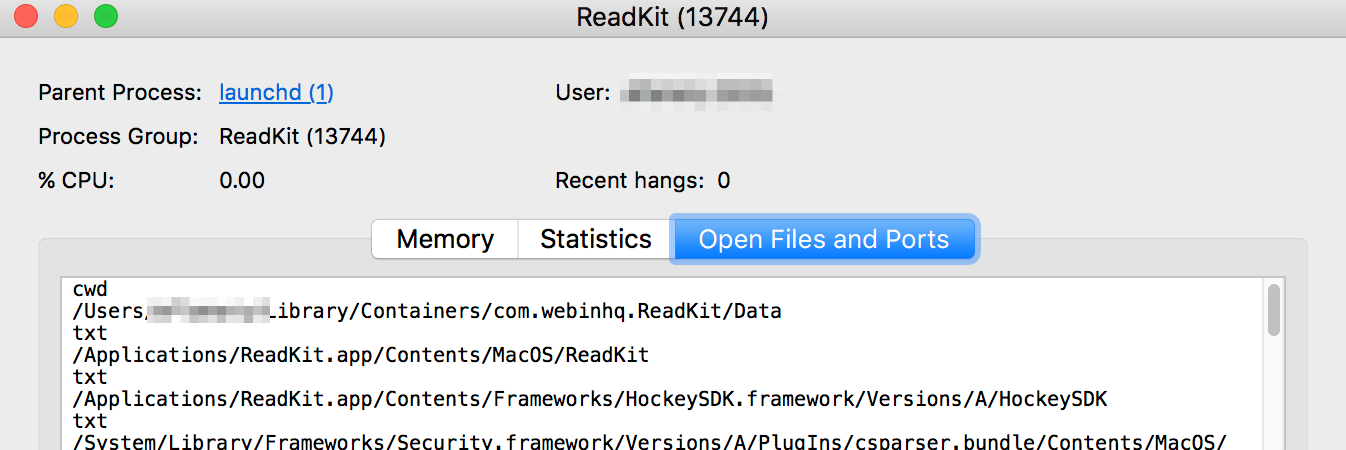Click the % CPU value 0.00
The height and width of the screenshot is (450, 1346).
click(x=242, y=181)
